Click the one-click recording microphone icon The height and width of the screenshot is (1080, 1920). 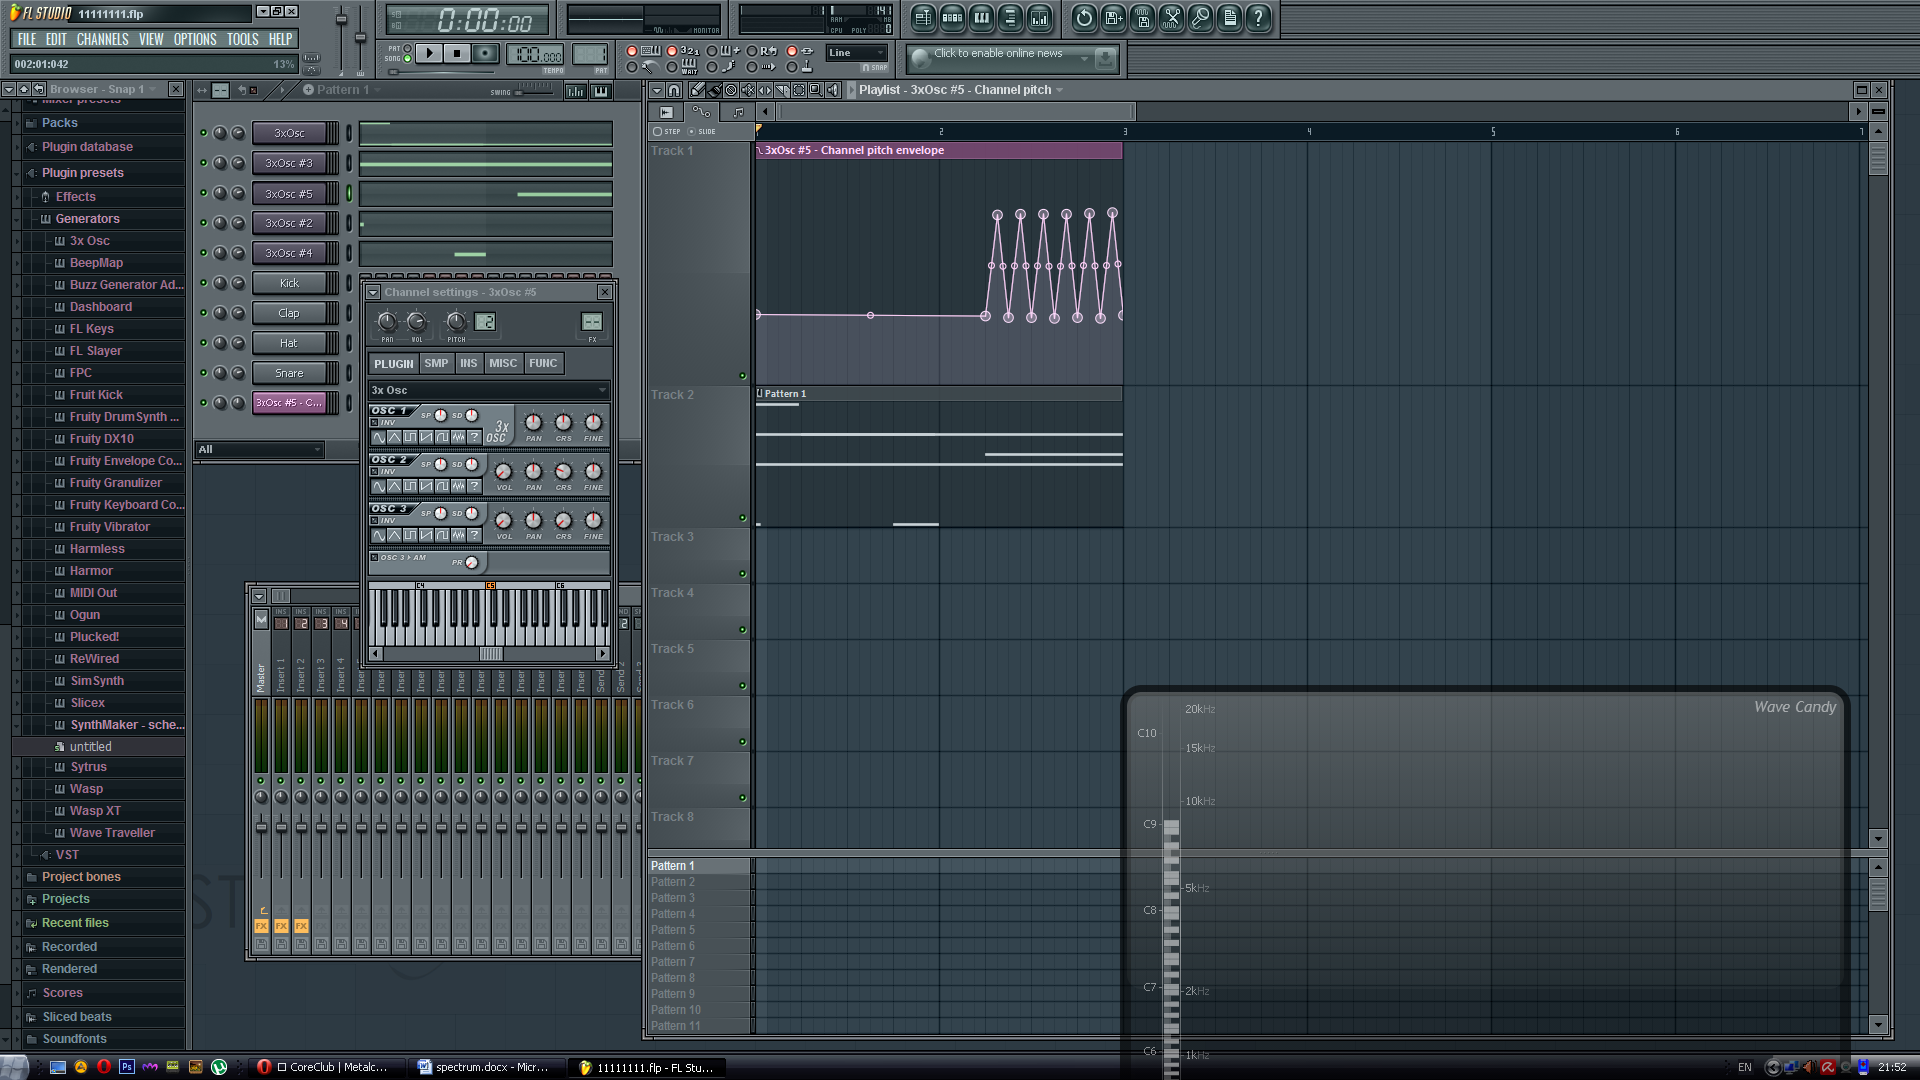(x=1200, y=17)
